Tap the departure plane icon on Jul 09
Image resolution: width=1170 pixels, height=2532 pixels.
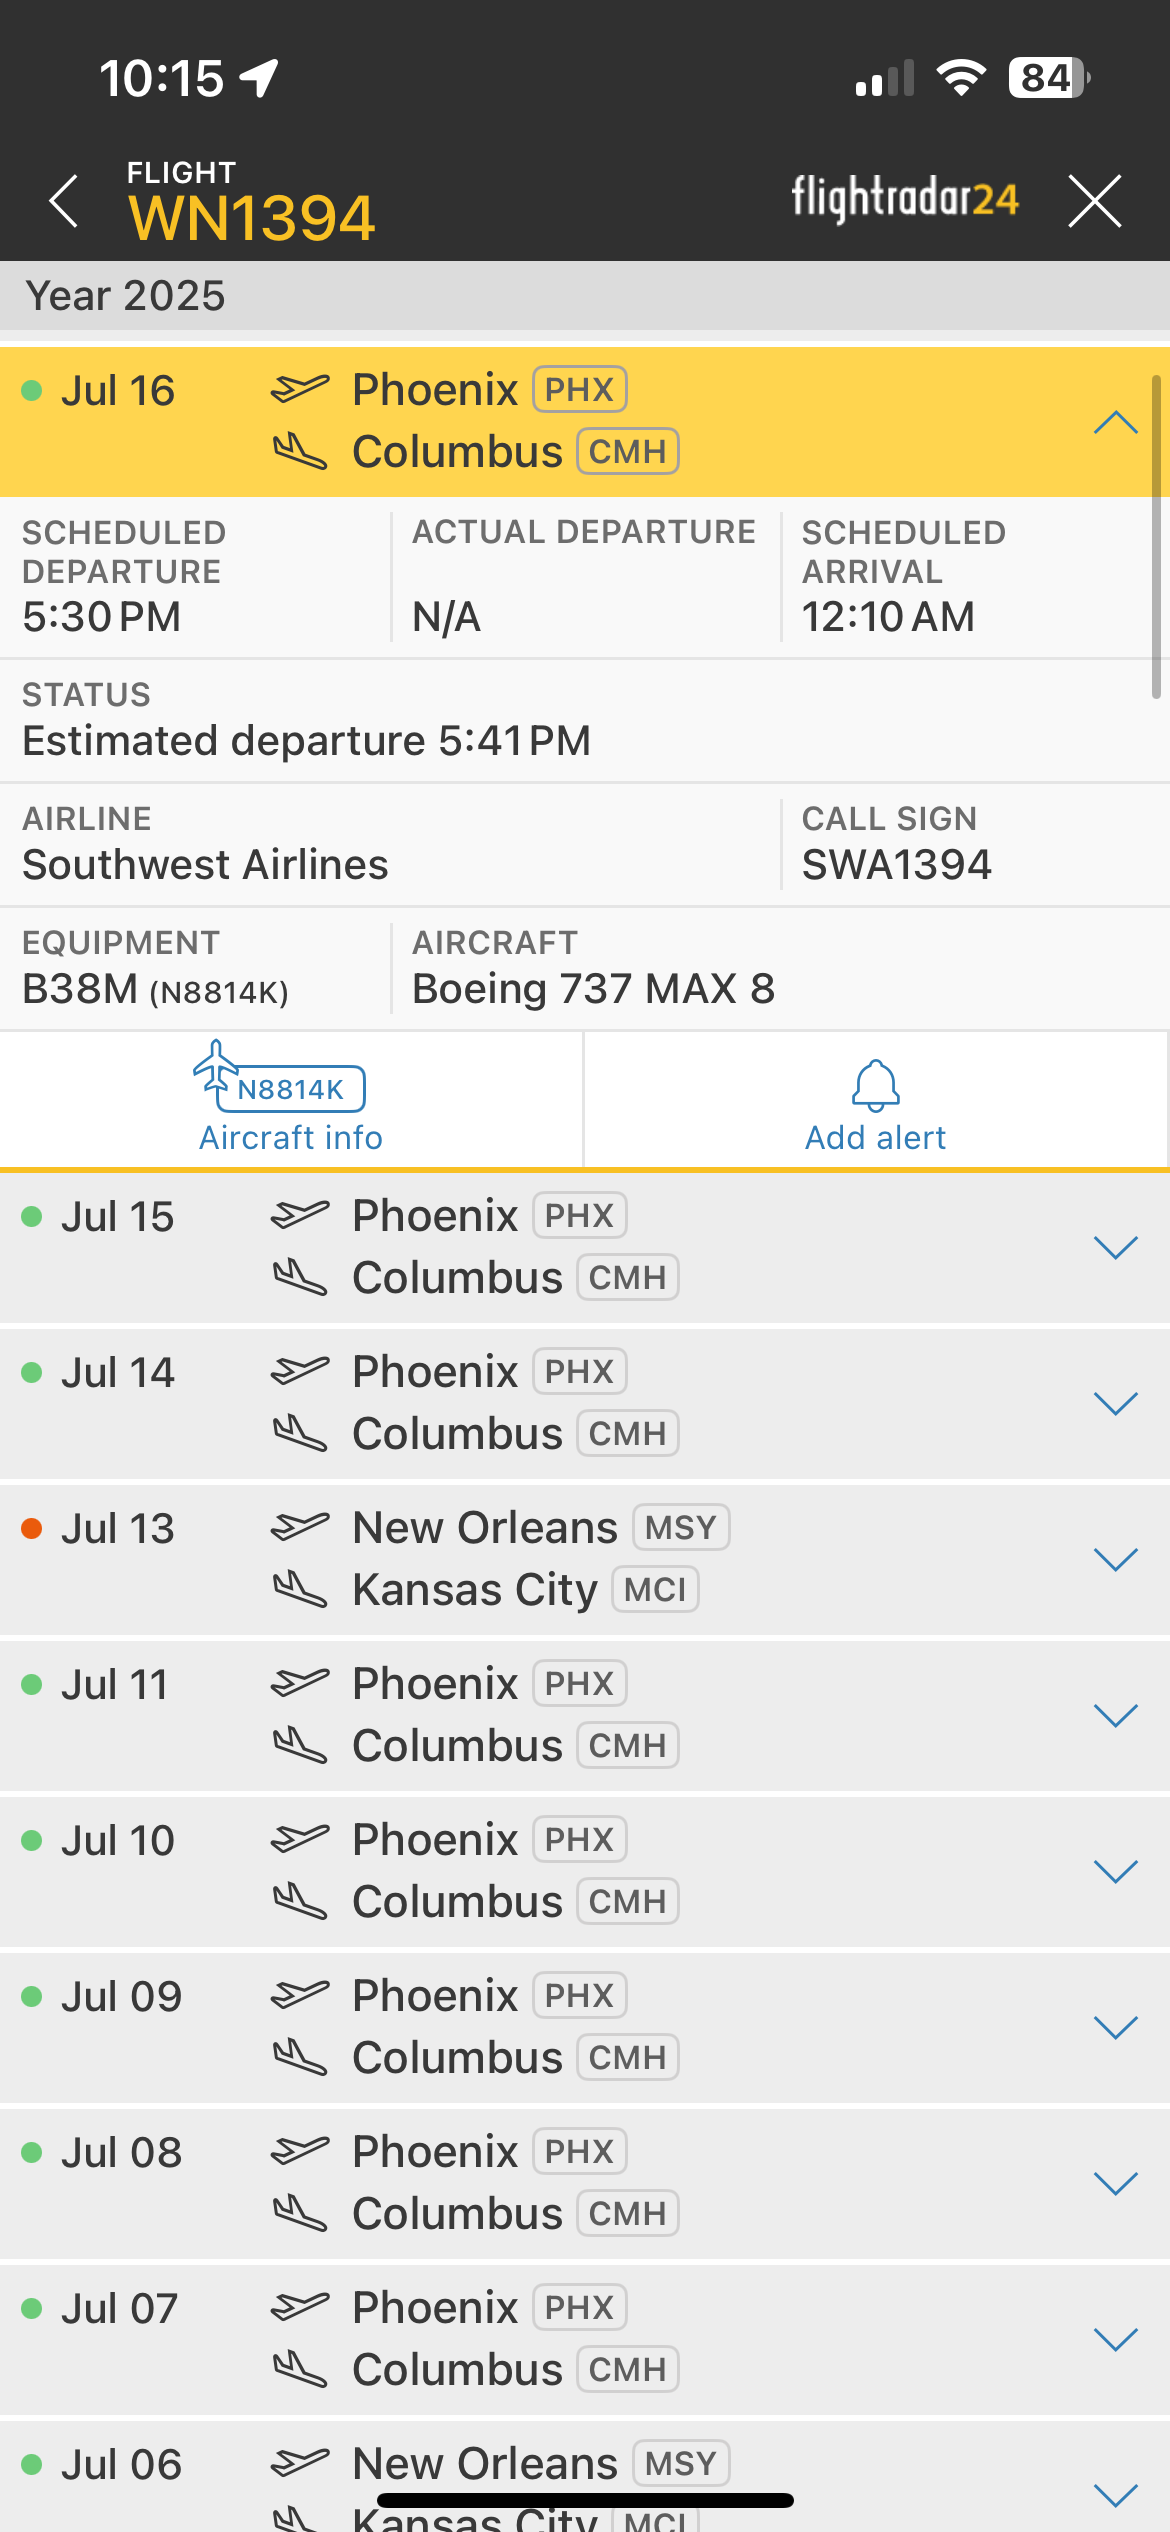point(299,1995)
